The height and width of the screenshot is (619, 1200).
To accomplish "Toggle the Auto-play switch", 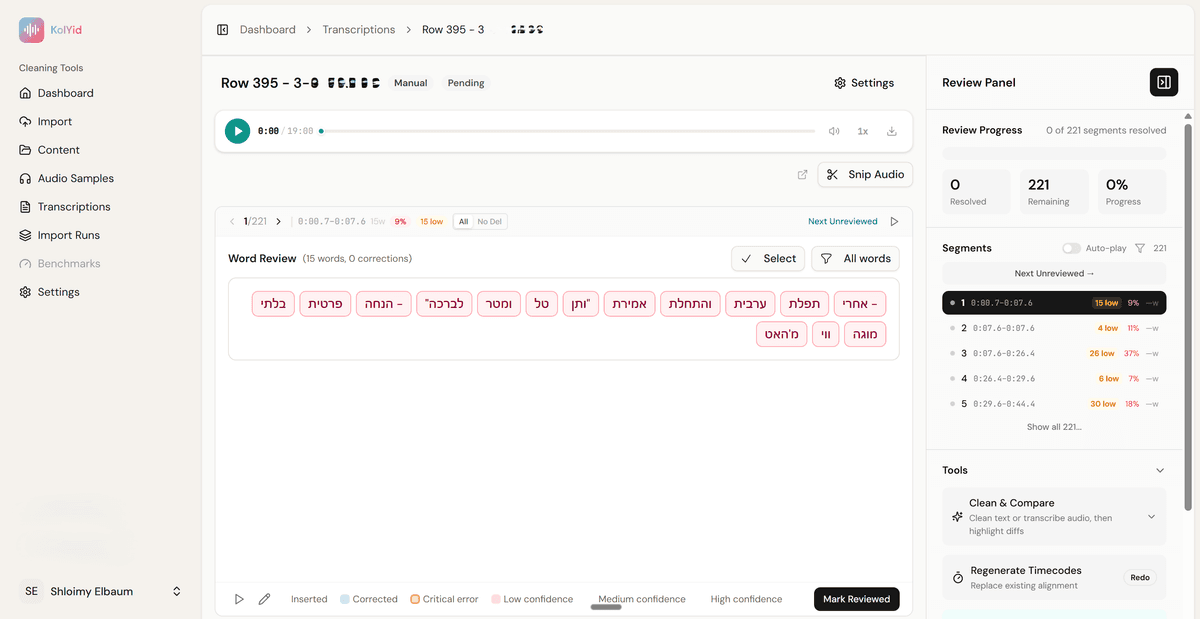I will (x=1071, y=248).
